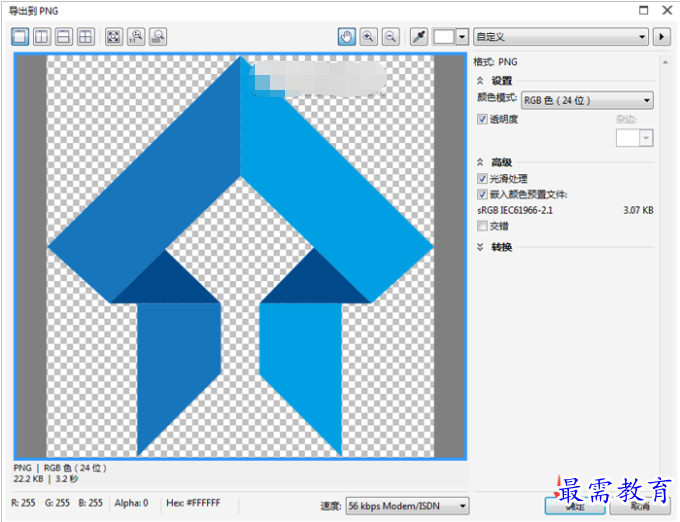Collapse the 设置 section
This screenshot has height=522, width=680.
(x=480, y=81)
